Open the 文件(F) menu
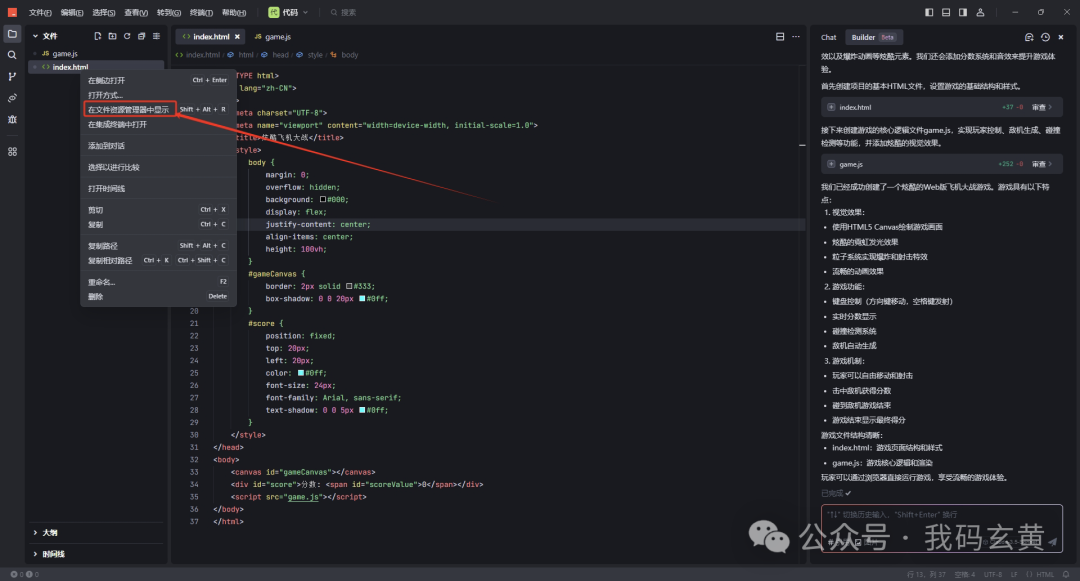This screenshot has height=581, width=1080. pyautogui.click(x=40, y=12)
